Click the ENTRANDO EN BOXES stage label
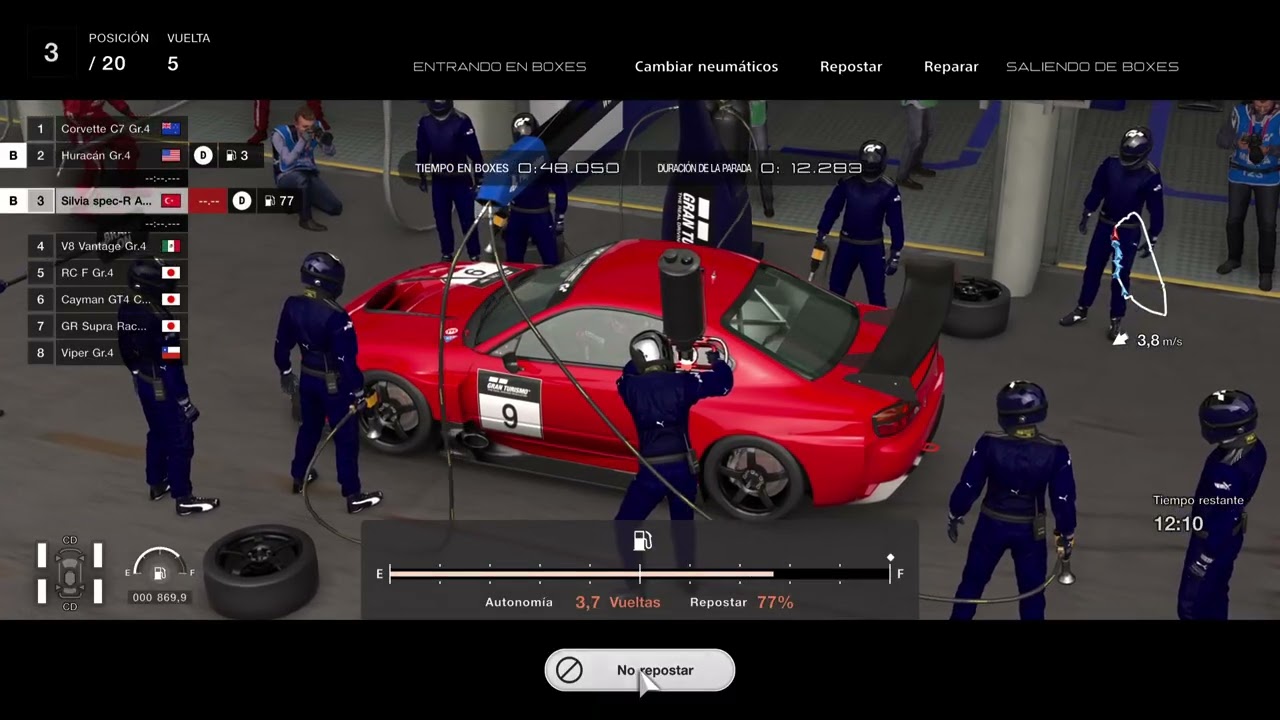Screen dimensions: 1280x720 point(500,67)
